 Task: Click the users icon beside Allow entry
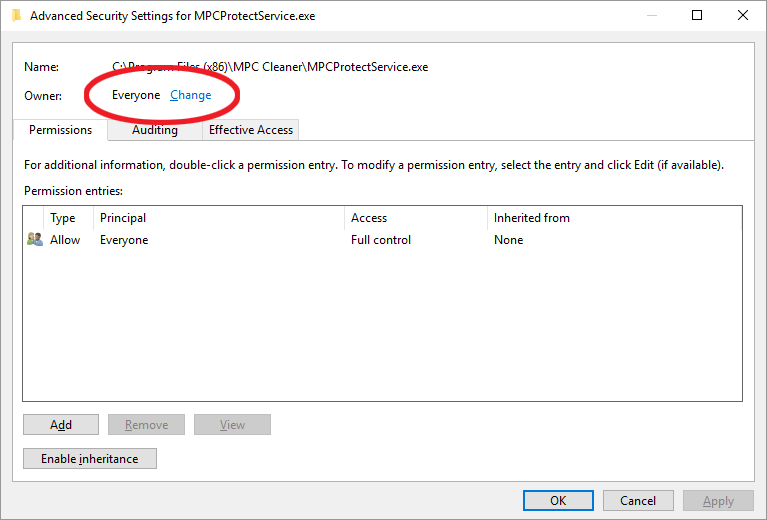pyautogui.click(x=35, y=239)
